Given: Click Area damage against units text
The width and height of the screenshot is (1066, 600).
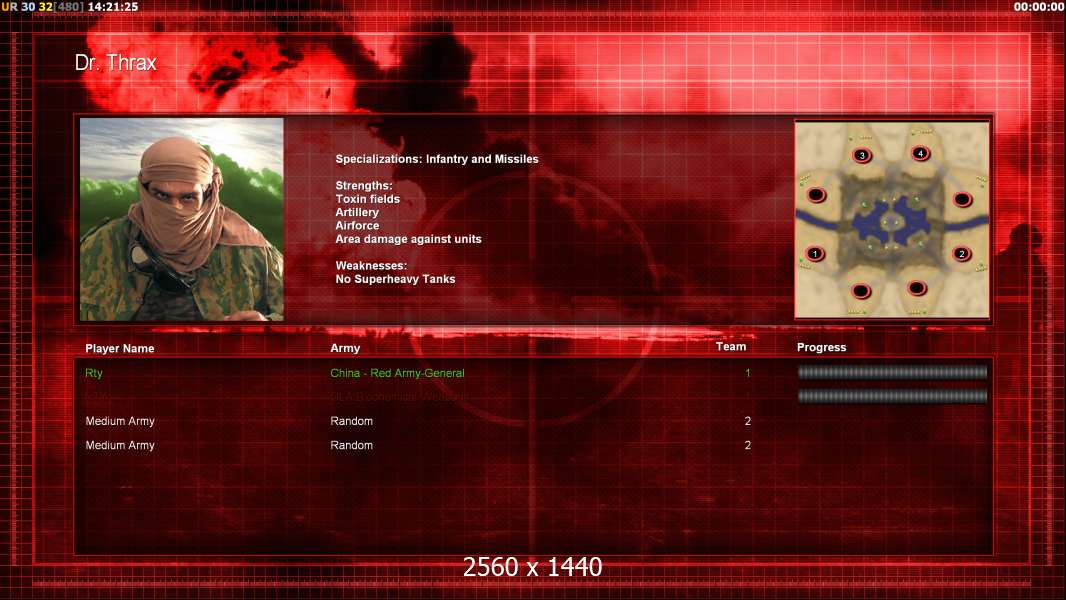Looking at the screenshot, I should pos(408,239).
